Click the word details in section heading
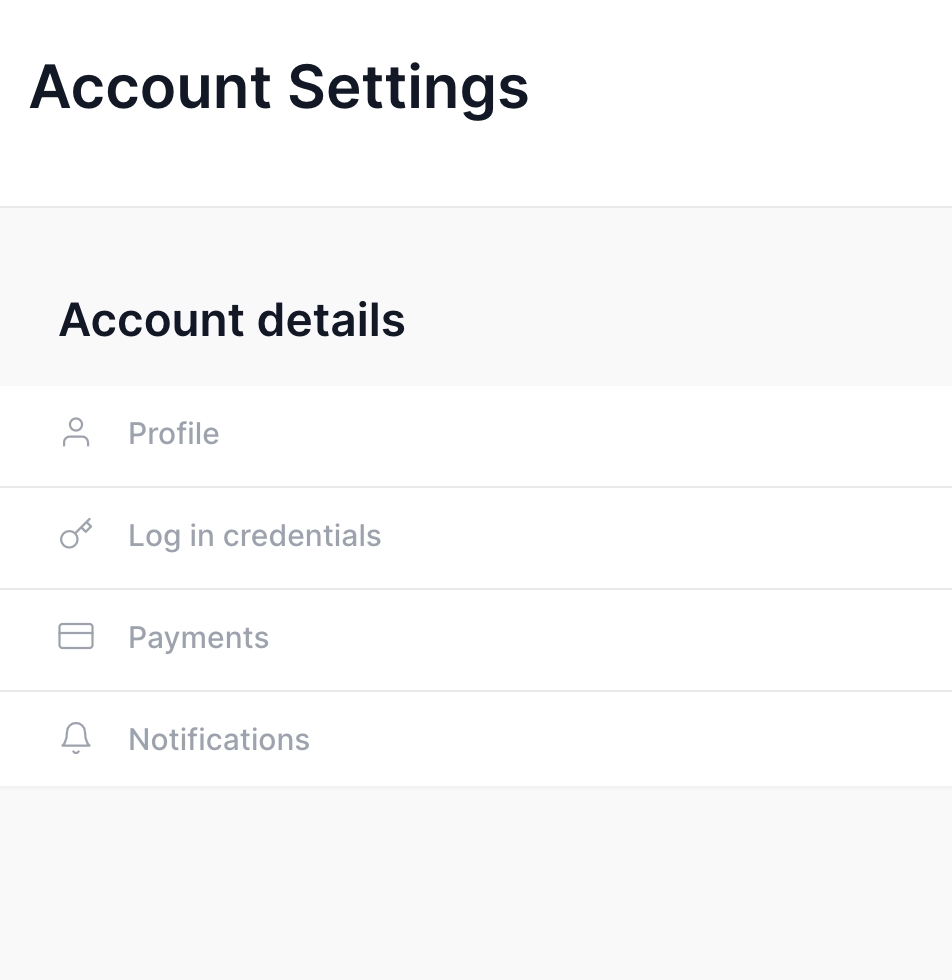This screenshot has width=952, height=980. [x=331, y=320]
